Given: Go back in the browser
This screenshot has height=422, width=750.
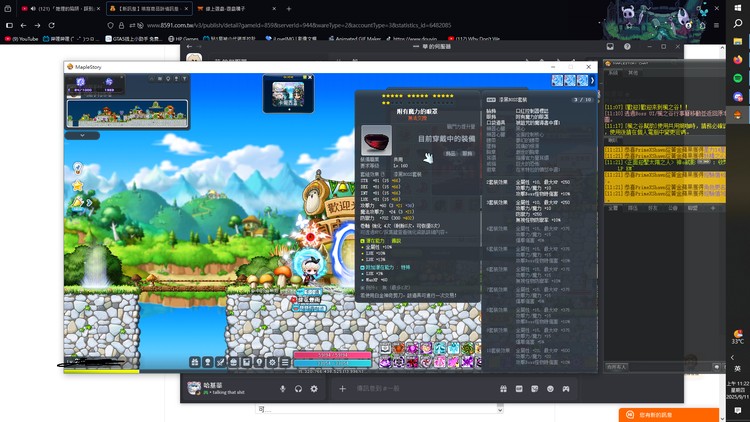Looking at the screenshot, I should tap(23, 25).
